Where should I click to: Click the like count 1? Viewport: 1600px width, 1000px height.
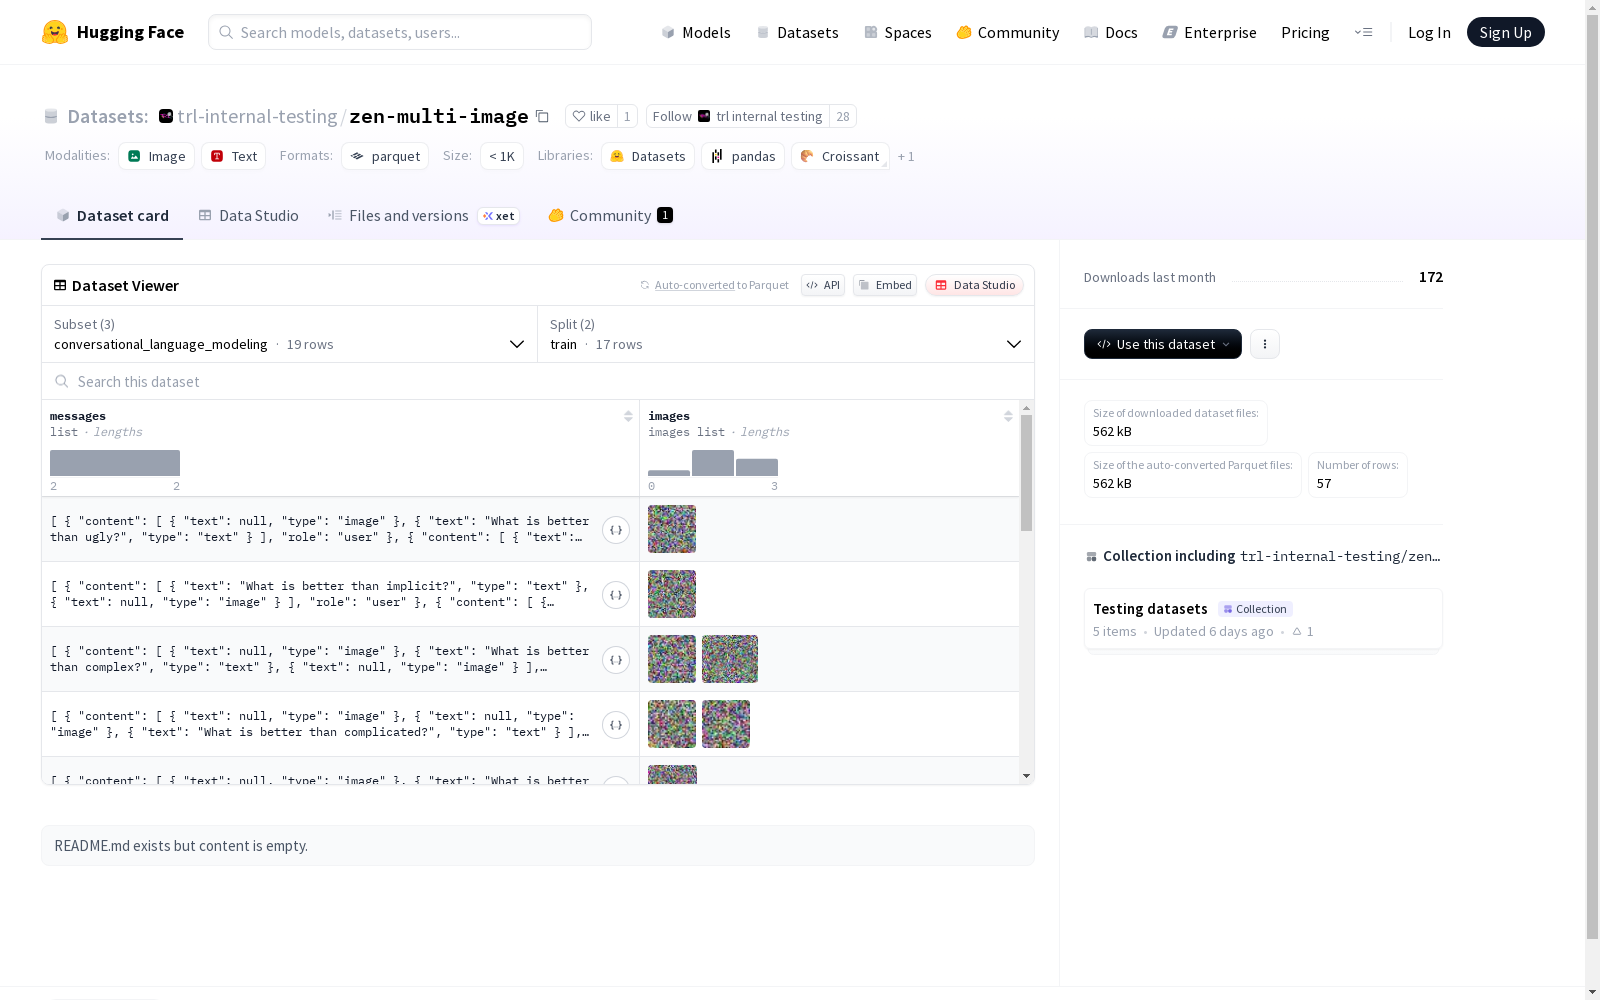coord(627,116)
